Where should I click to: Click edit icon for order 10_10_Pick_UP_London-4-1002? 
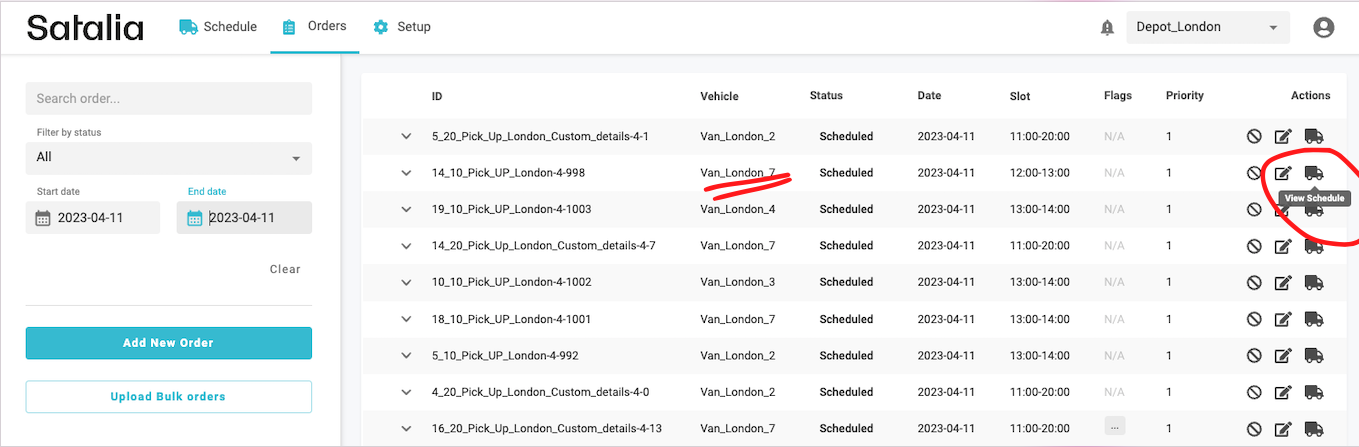[x=1283, y=283]
